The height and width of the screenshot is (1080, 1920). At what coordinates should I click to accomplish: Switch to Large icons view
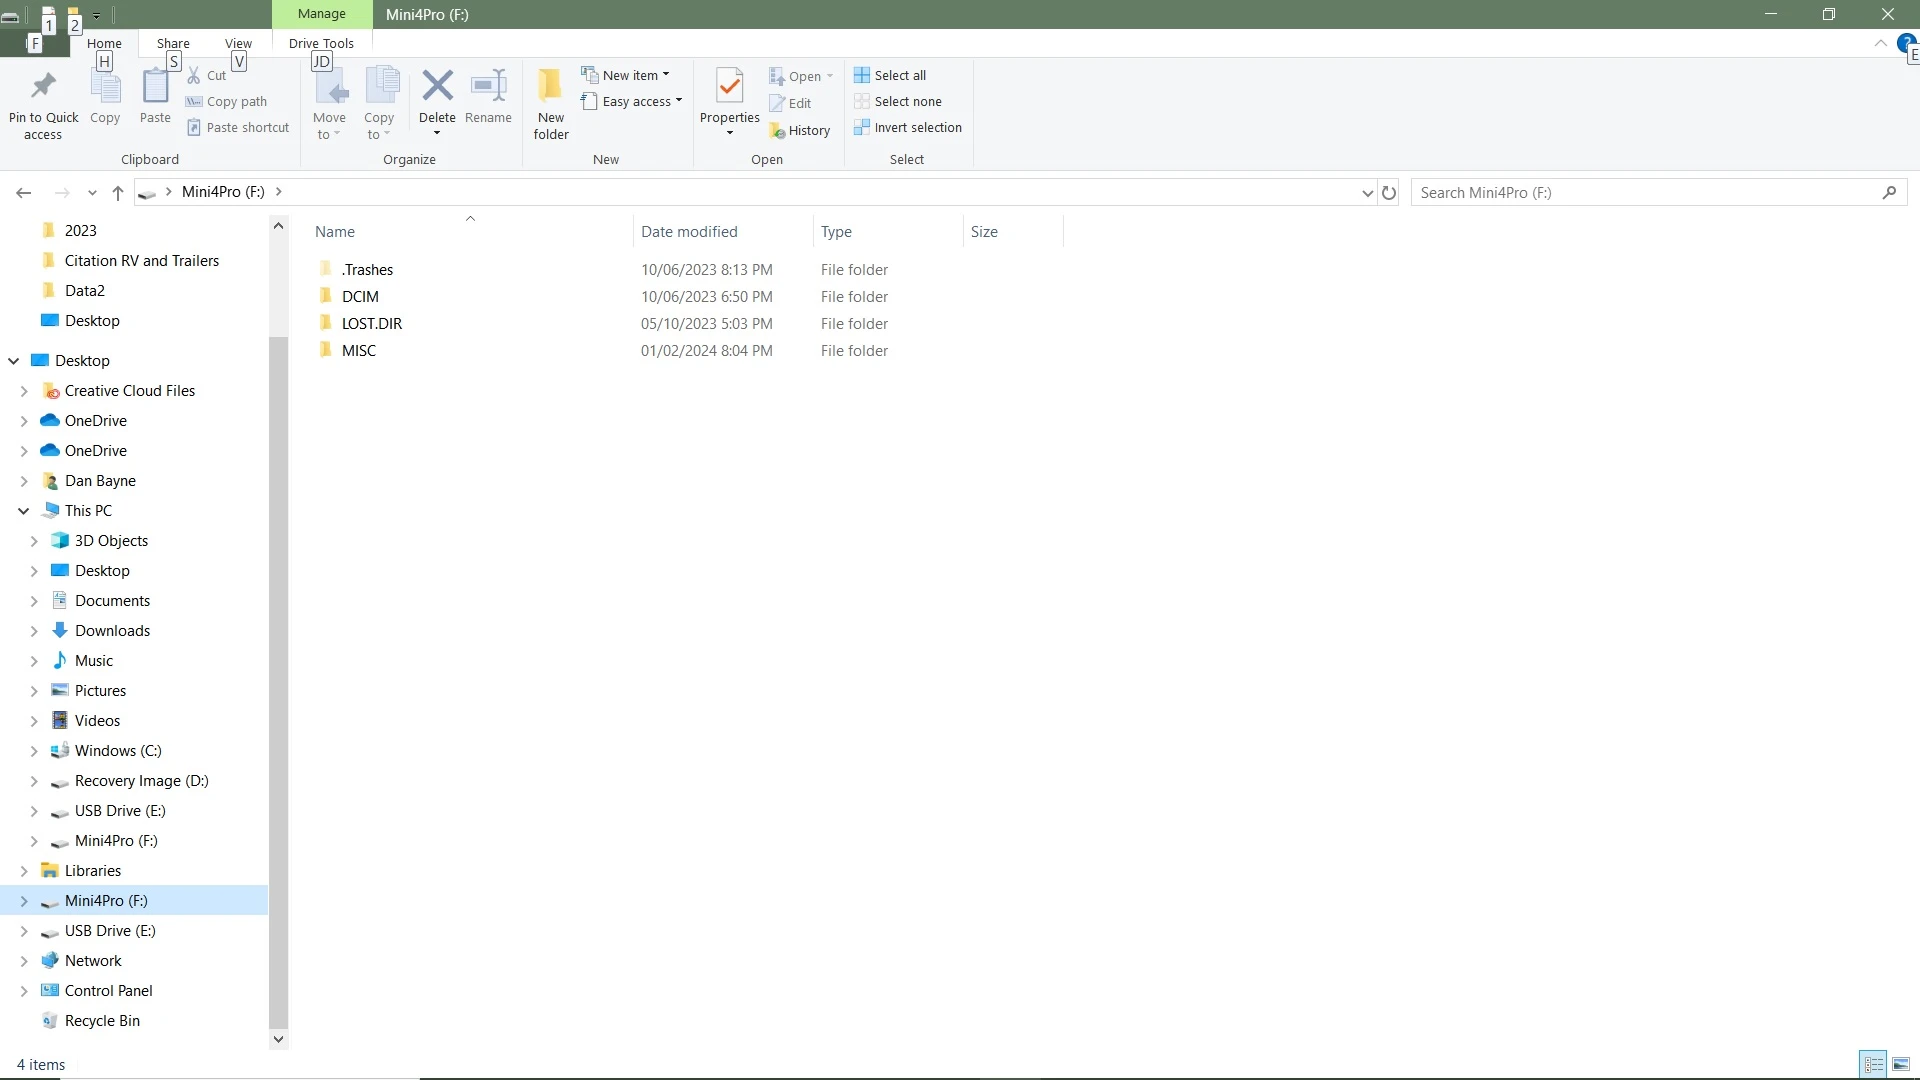coord(1901,1065)
